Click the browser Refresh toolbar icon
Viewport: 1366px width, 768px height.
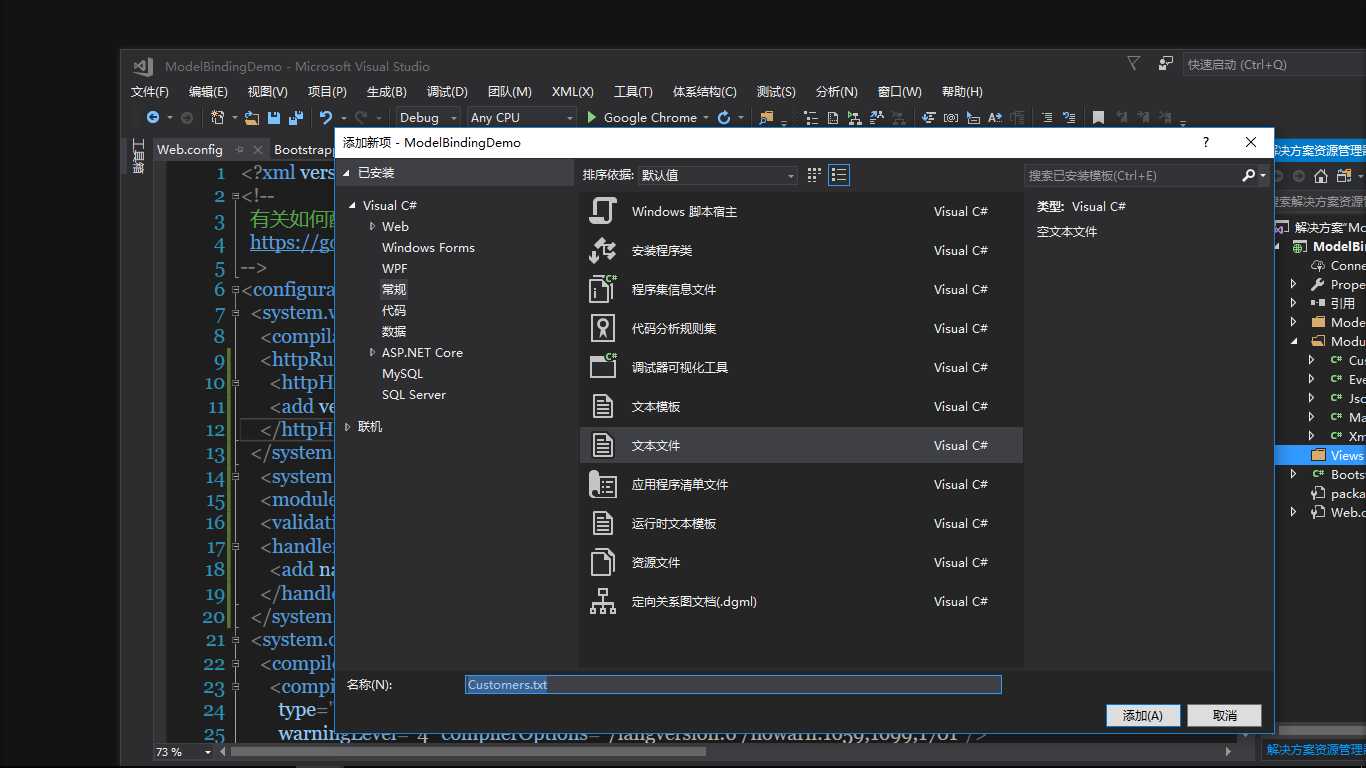[724, 117]
